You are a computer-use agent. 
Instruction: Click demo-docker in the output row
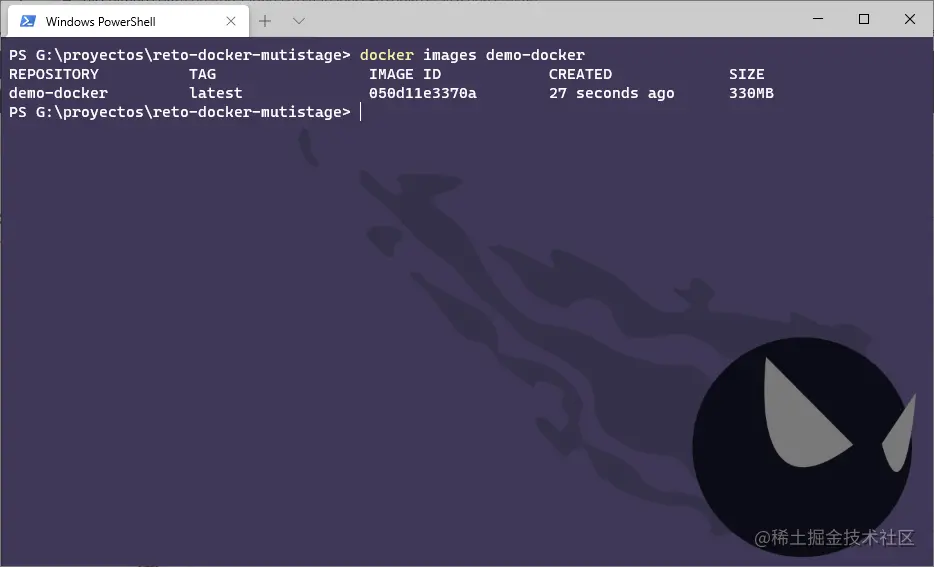pos(58,93)
